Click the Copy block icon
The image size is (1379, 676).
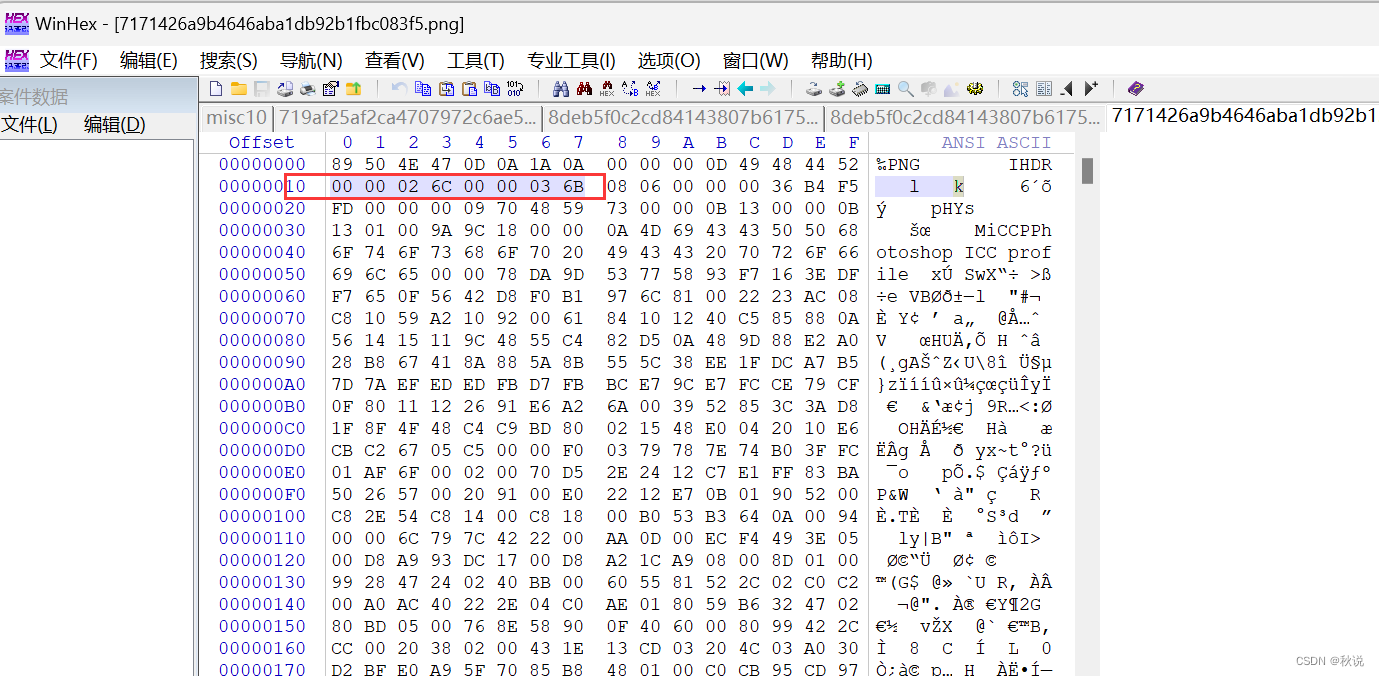[423, 88]
